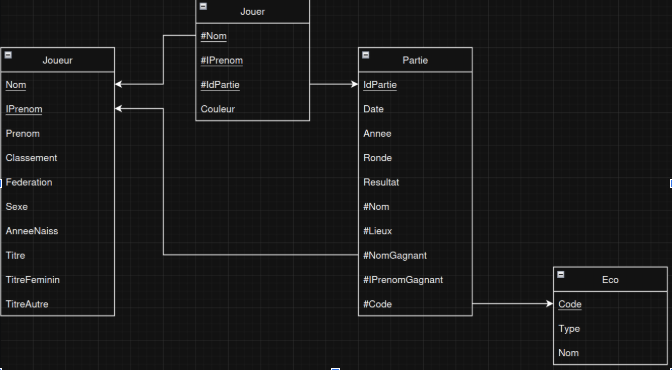This screenshot has height=370, width=672.
Task: Select the Jouer table title
Action: [x=252, y=12]
